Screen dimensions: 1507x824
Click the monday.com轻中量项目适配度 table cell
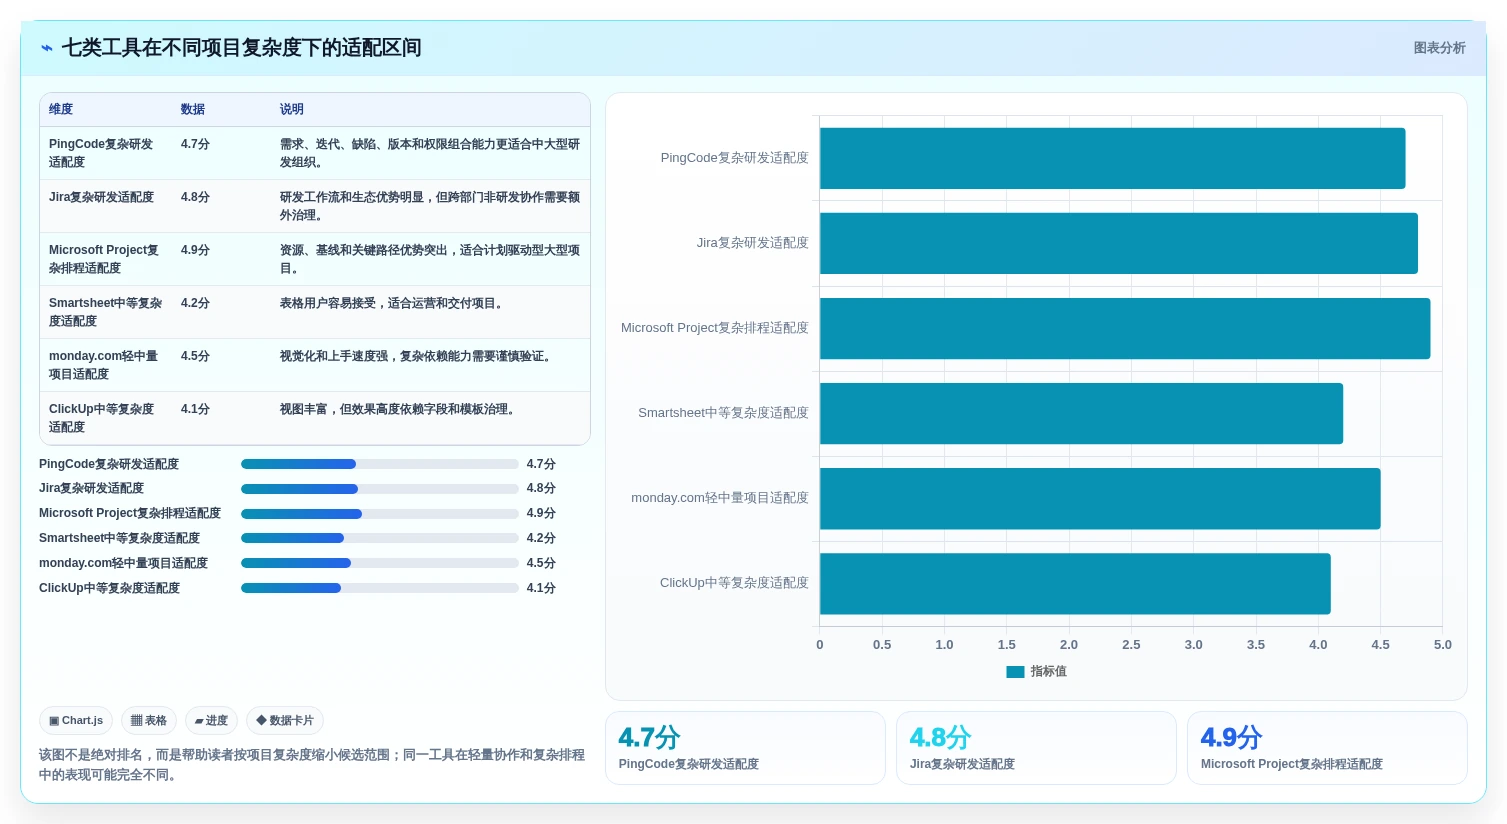[104, 365]
